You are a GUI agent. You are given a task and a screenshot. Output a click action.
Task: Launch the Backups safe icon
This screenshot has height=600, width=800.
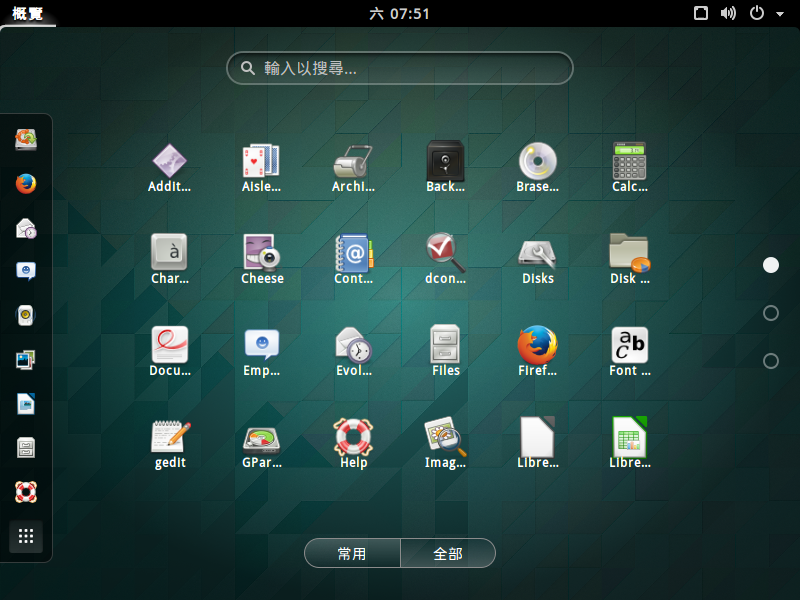tap(445, 161)
